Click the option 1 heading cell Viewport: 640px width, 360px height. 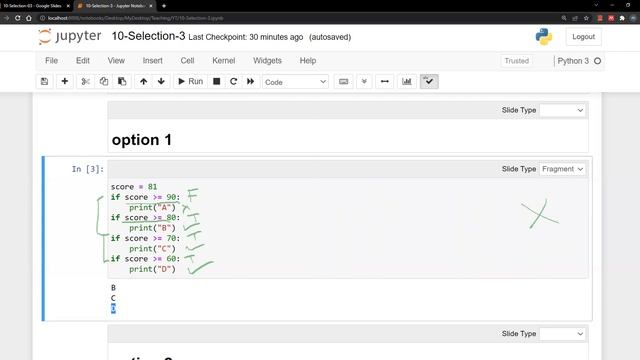[142, 140]
